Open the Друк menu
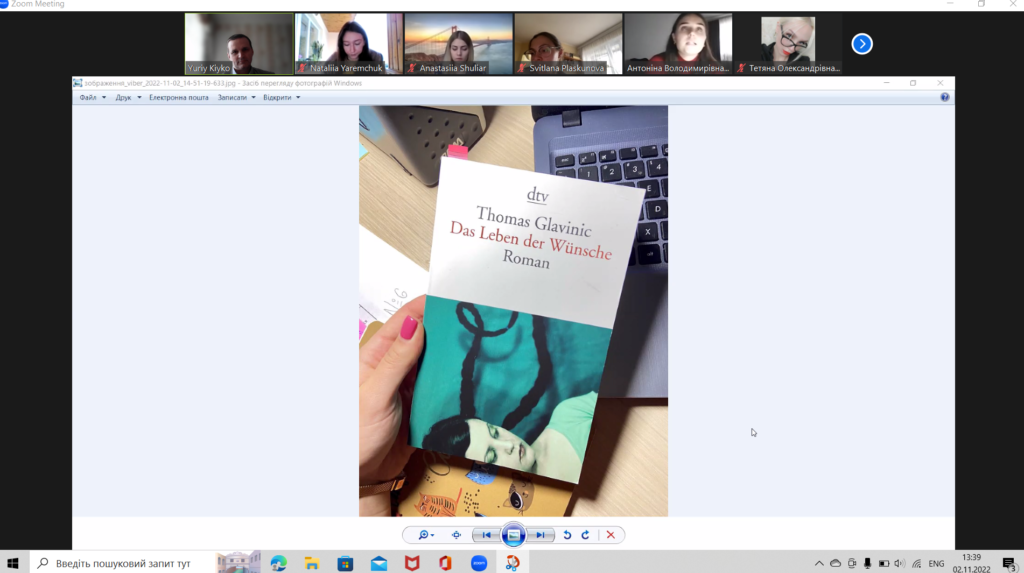This screenshot has width=1024, height=573. click(128, 97)
